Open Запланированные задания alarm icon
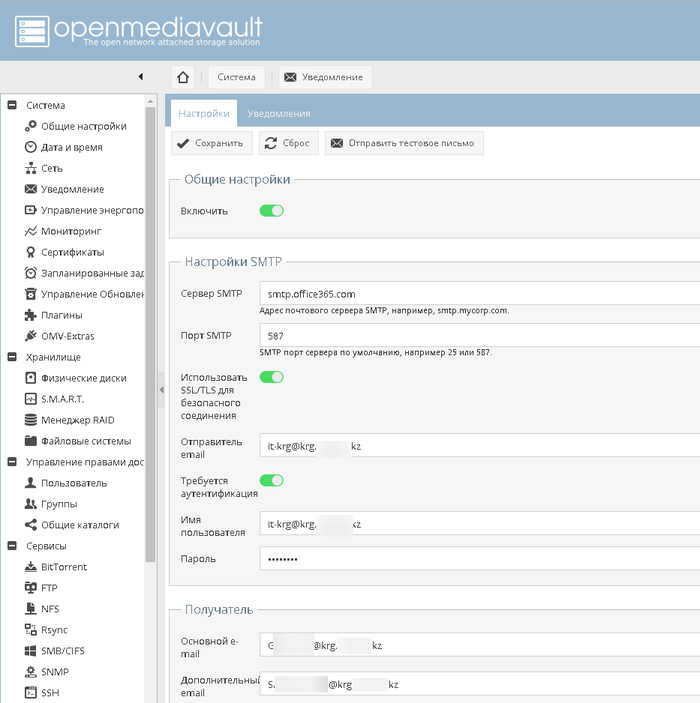The image size is (700, 703). click(30, 273)
